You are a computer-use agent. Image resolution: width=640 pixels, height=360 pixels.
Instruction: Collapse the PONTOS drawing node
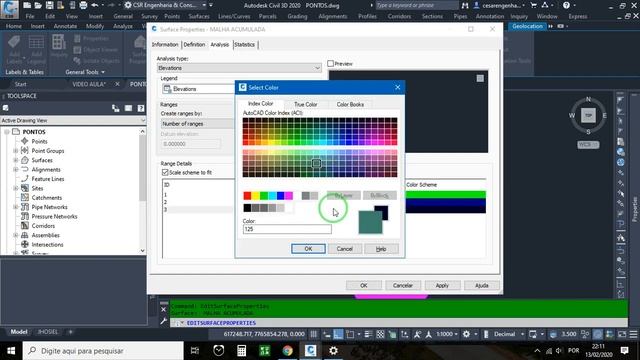point(7,132)
